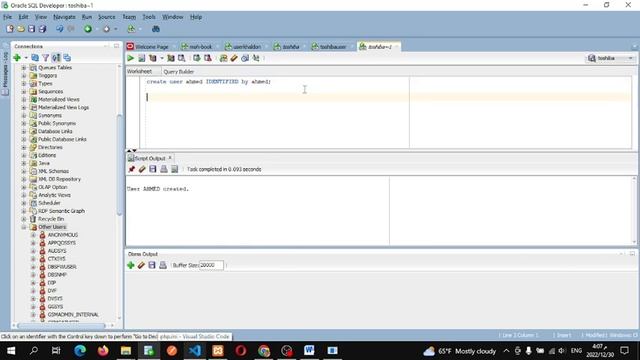Open Microsoft Edge from taskbar
The image size is (640, 360).
80,351
